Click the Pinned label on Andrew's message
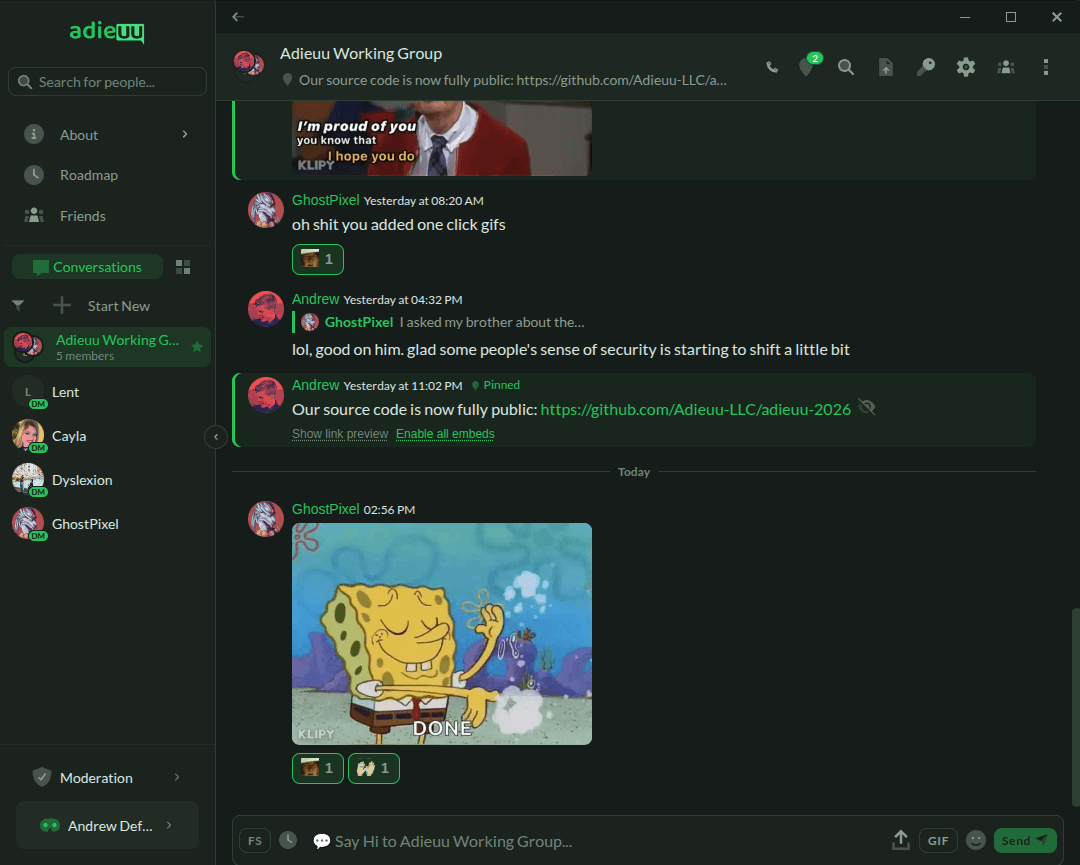Image resolution: width=1080 pixels, height=865 pixels. tap(495, 385)
